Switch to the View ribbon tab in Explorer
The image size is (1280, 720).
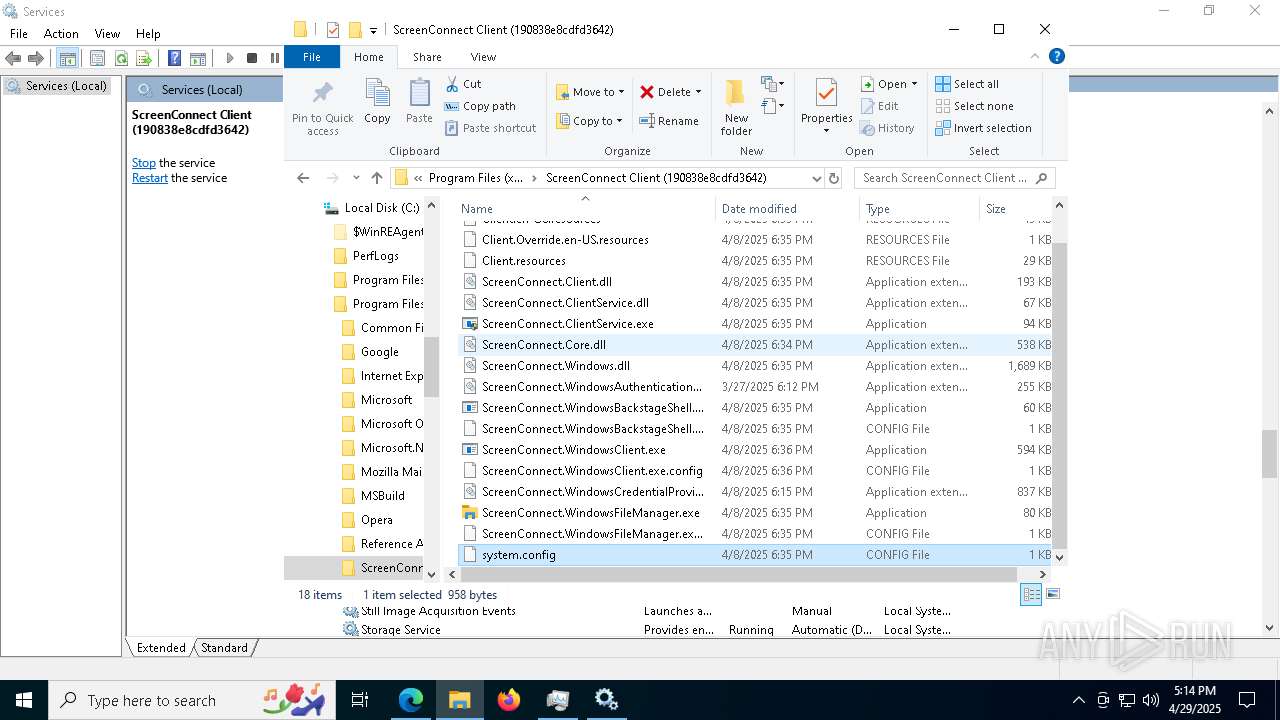point(483,57)
